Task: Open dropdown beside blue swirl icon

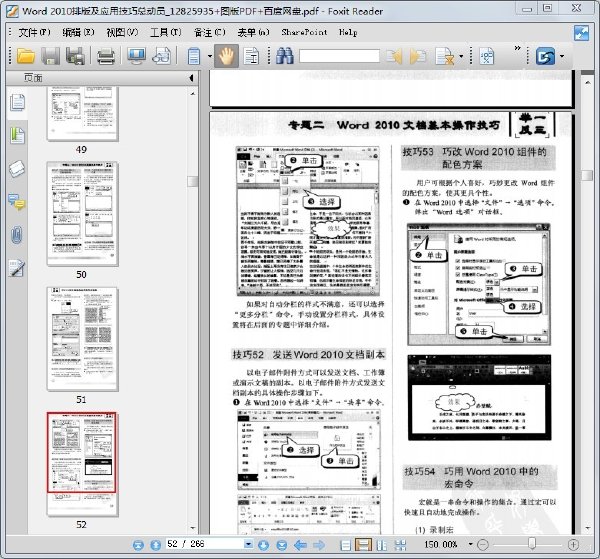Action: coord(562,57)
